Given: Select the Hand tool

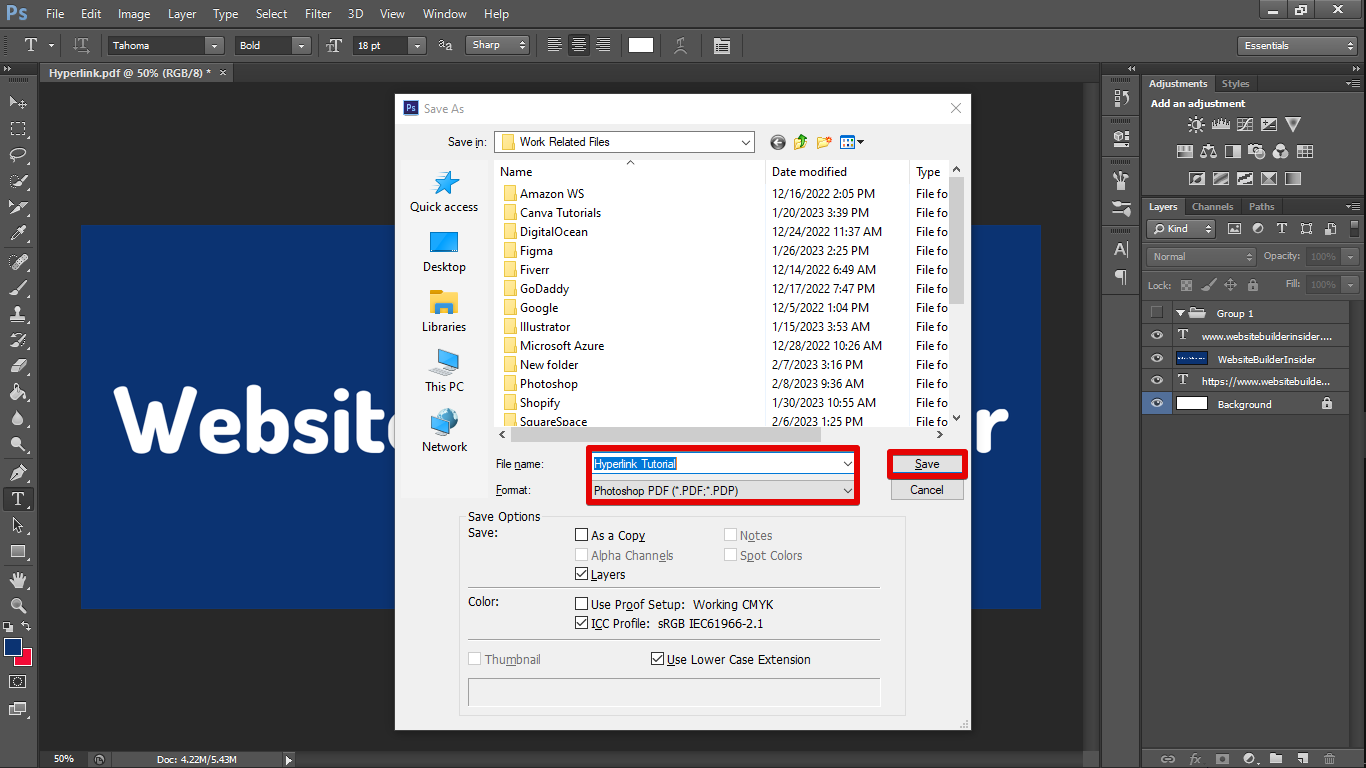Looking at the screenshot, I should click(x=18, y=579).
